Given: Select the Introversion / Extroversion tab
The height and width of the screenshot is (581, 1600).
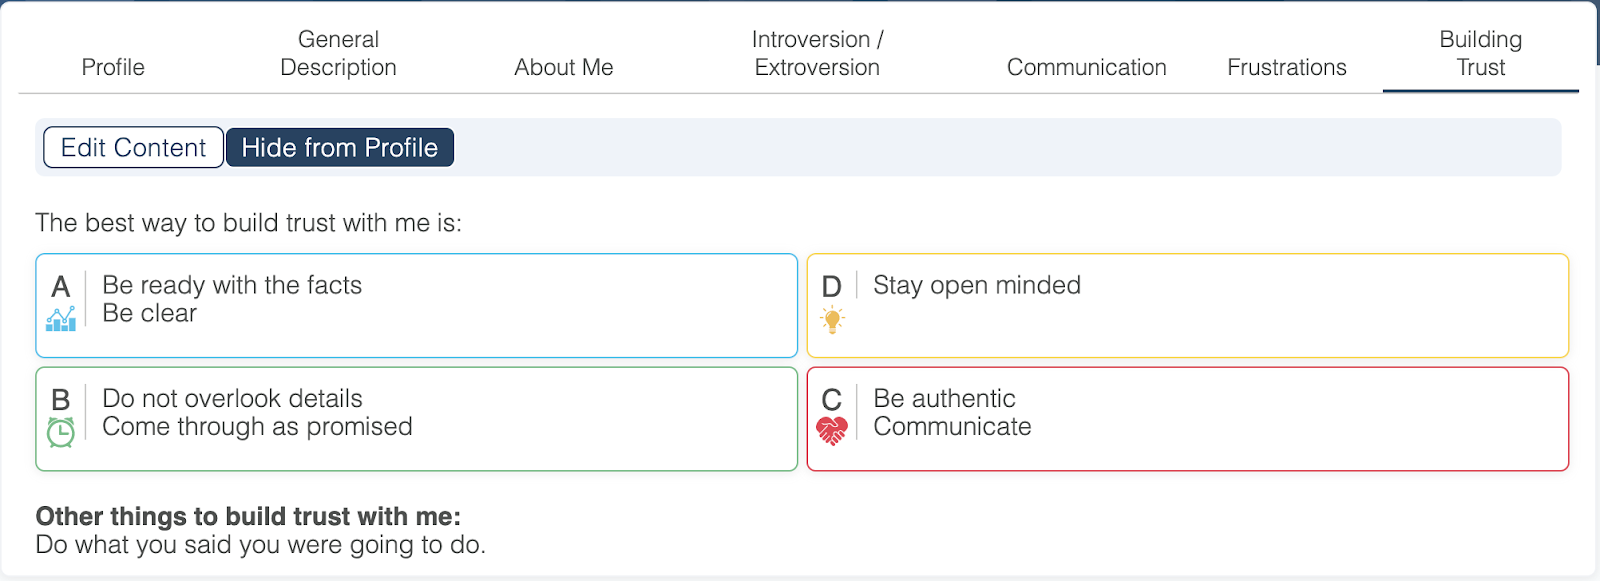Looking at the screenshot, I should 817,54.
